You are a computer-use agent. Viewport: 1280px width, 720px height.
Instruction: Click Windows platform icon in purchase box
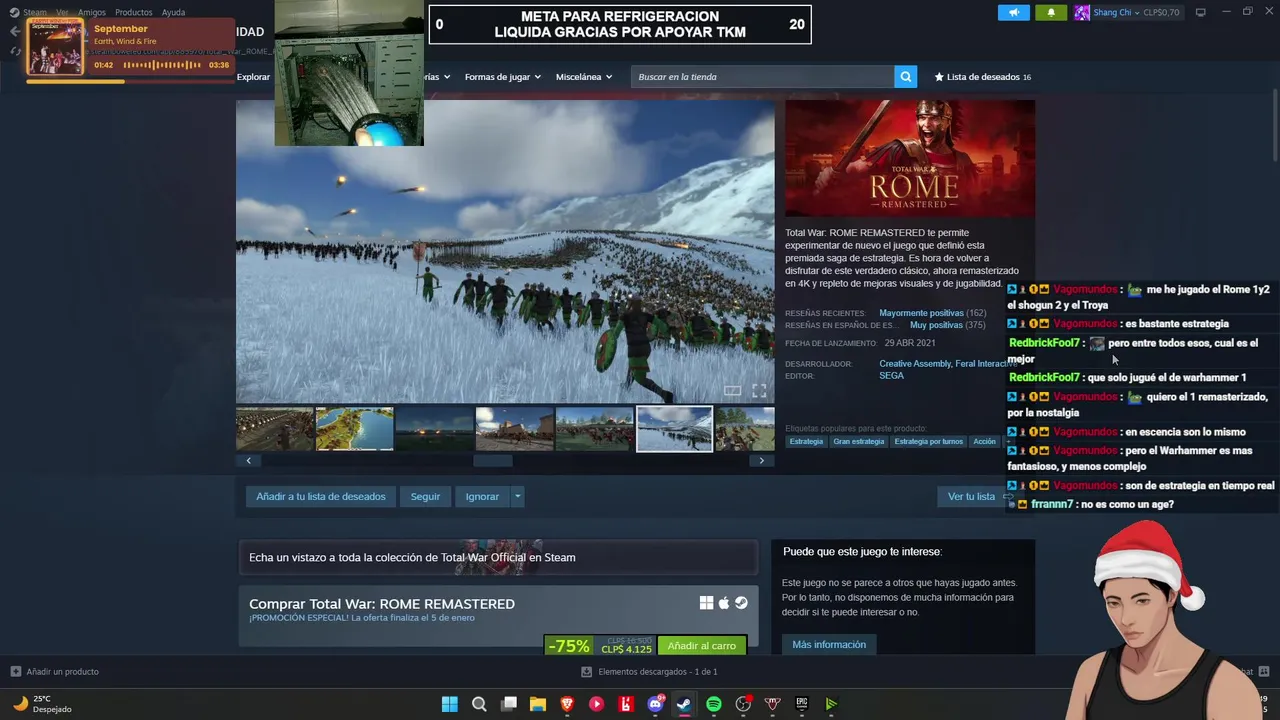coord(706,603)
